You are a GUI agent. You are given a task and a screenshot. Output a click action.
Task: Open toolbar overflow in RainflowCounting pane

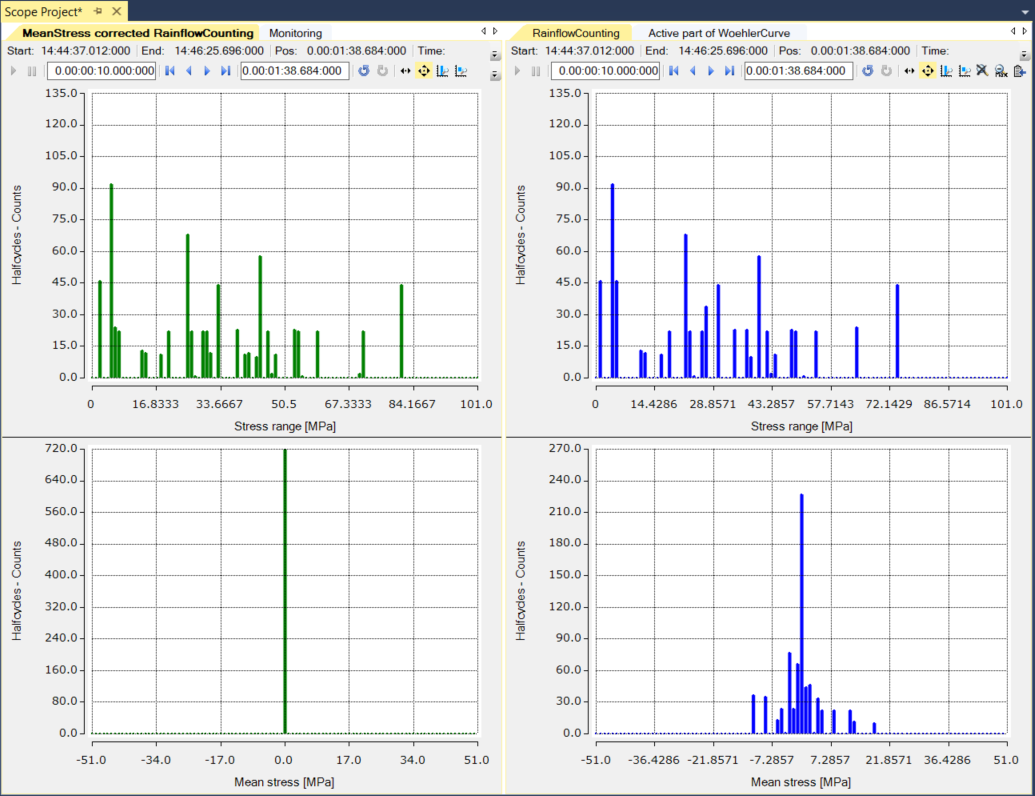(x=1024, y=55)
